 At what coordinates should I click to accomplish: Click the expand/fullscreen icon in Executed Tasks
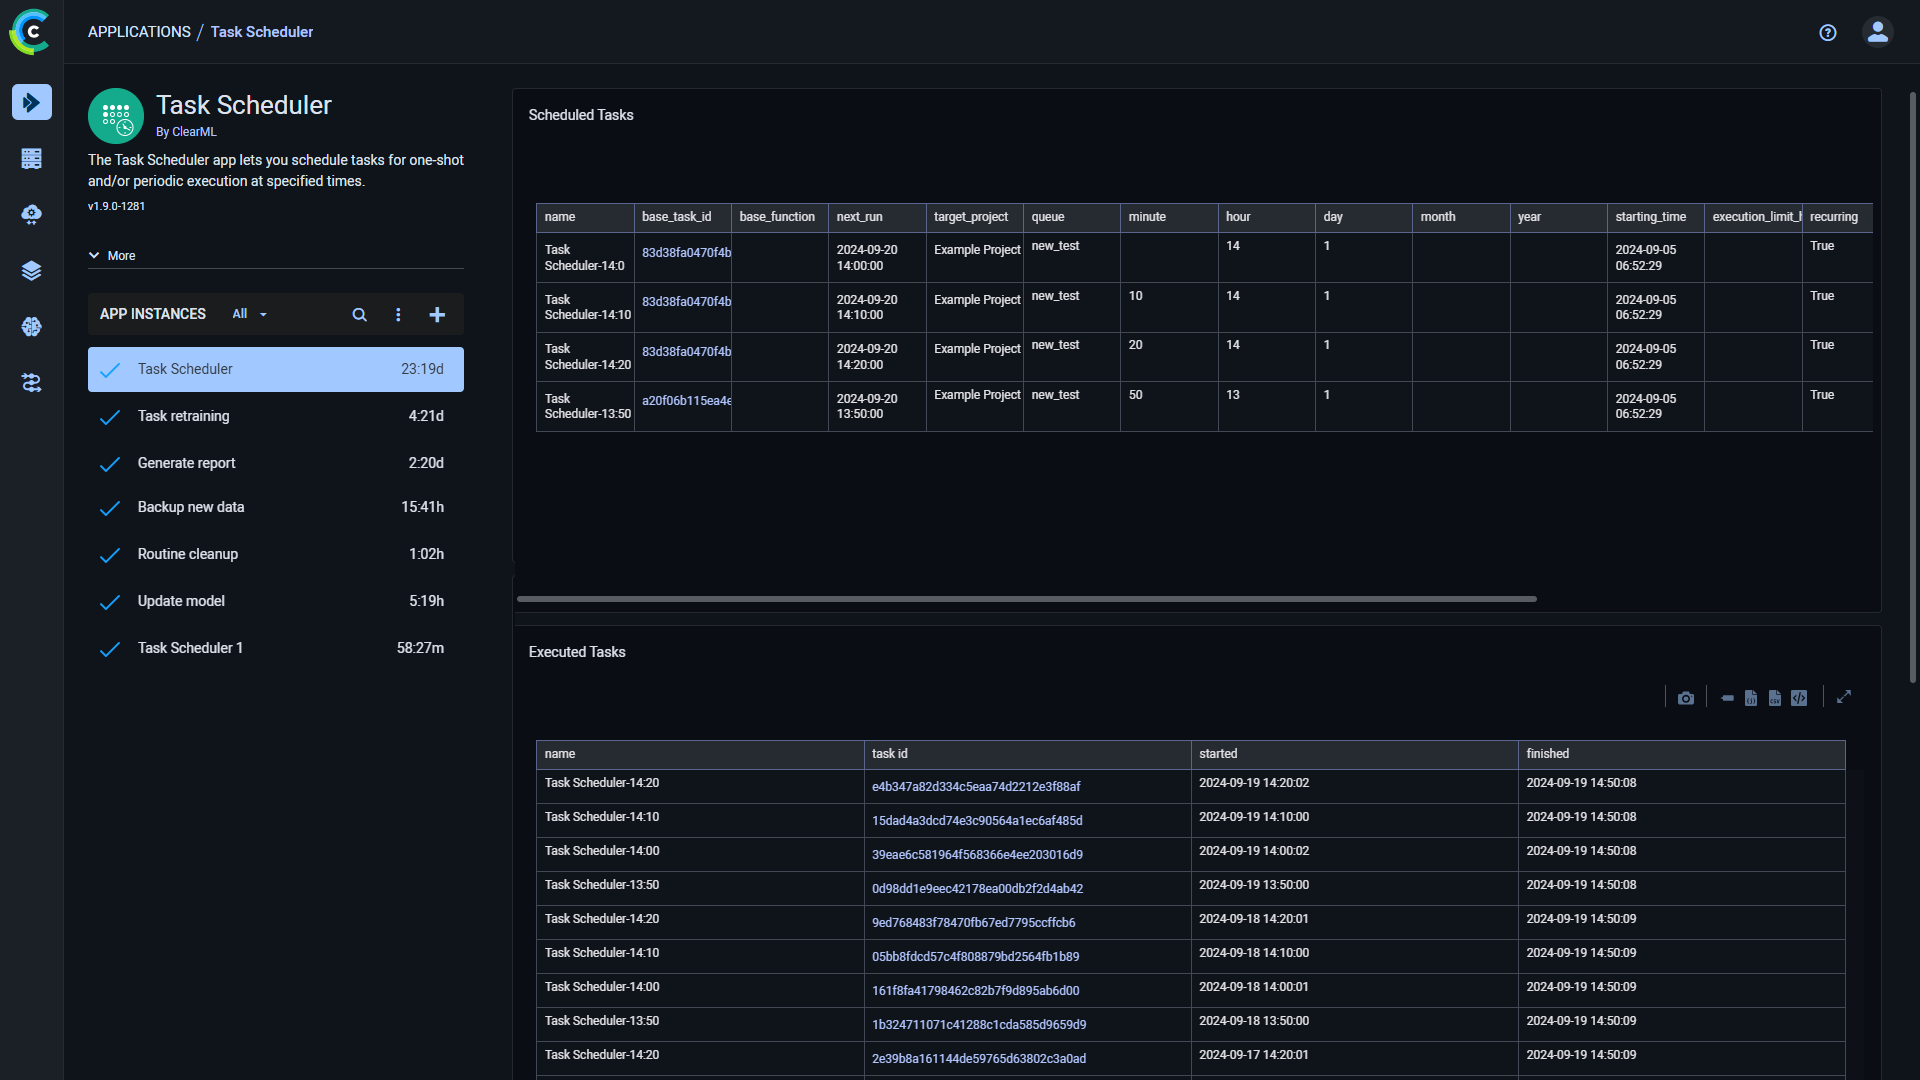click(1845, 698)
